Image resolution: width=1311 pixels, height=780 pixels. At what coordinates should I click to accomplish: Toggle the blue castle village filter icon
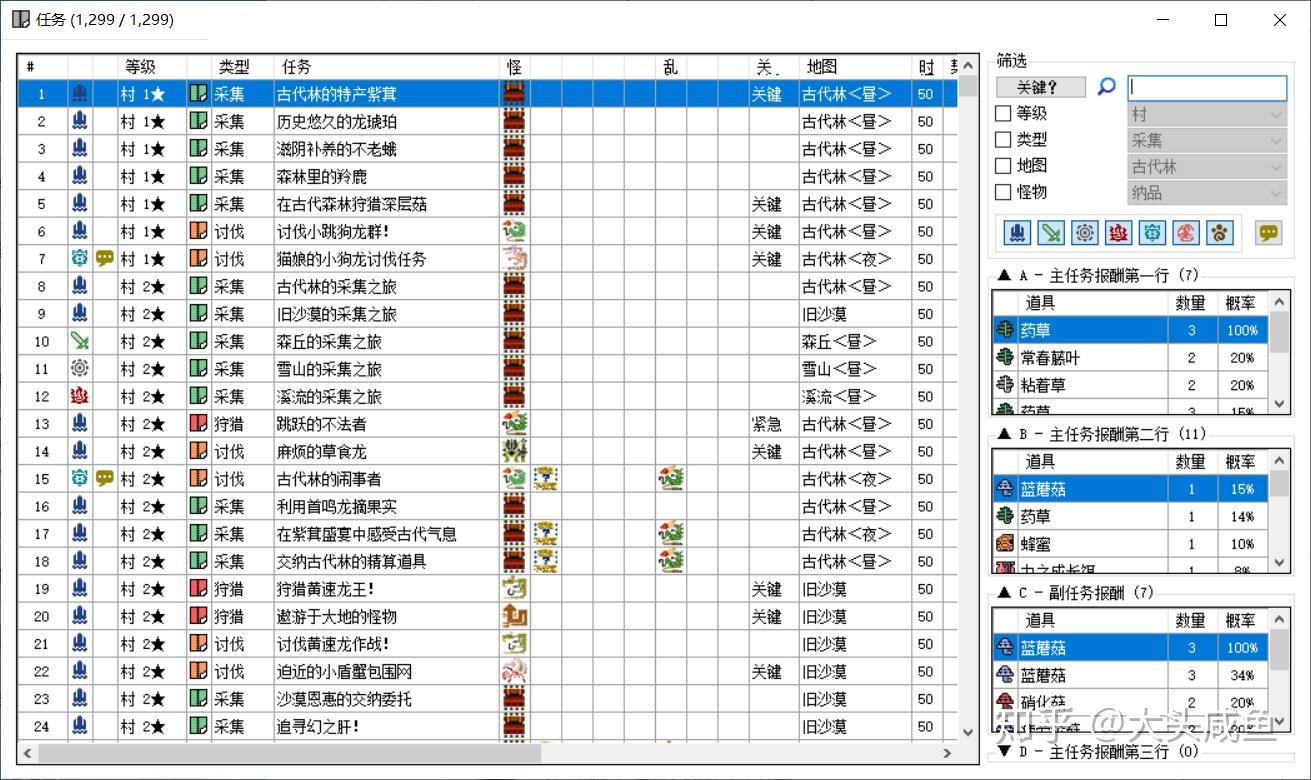(x=1017, y=233)
